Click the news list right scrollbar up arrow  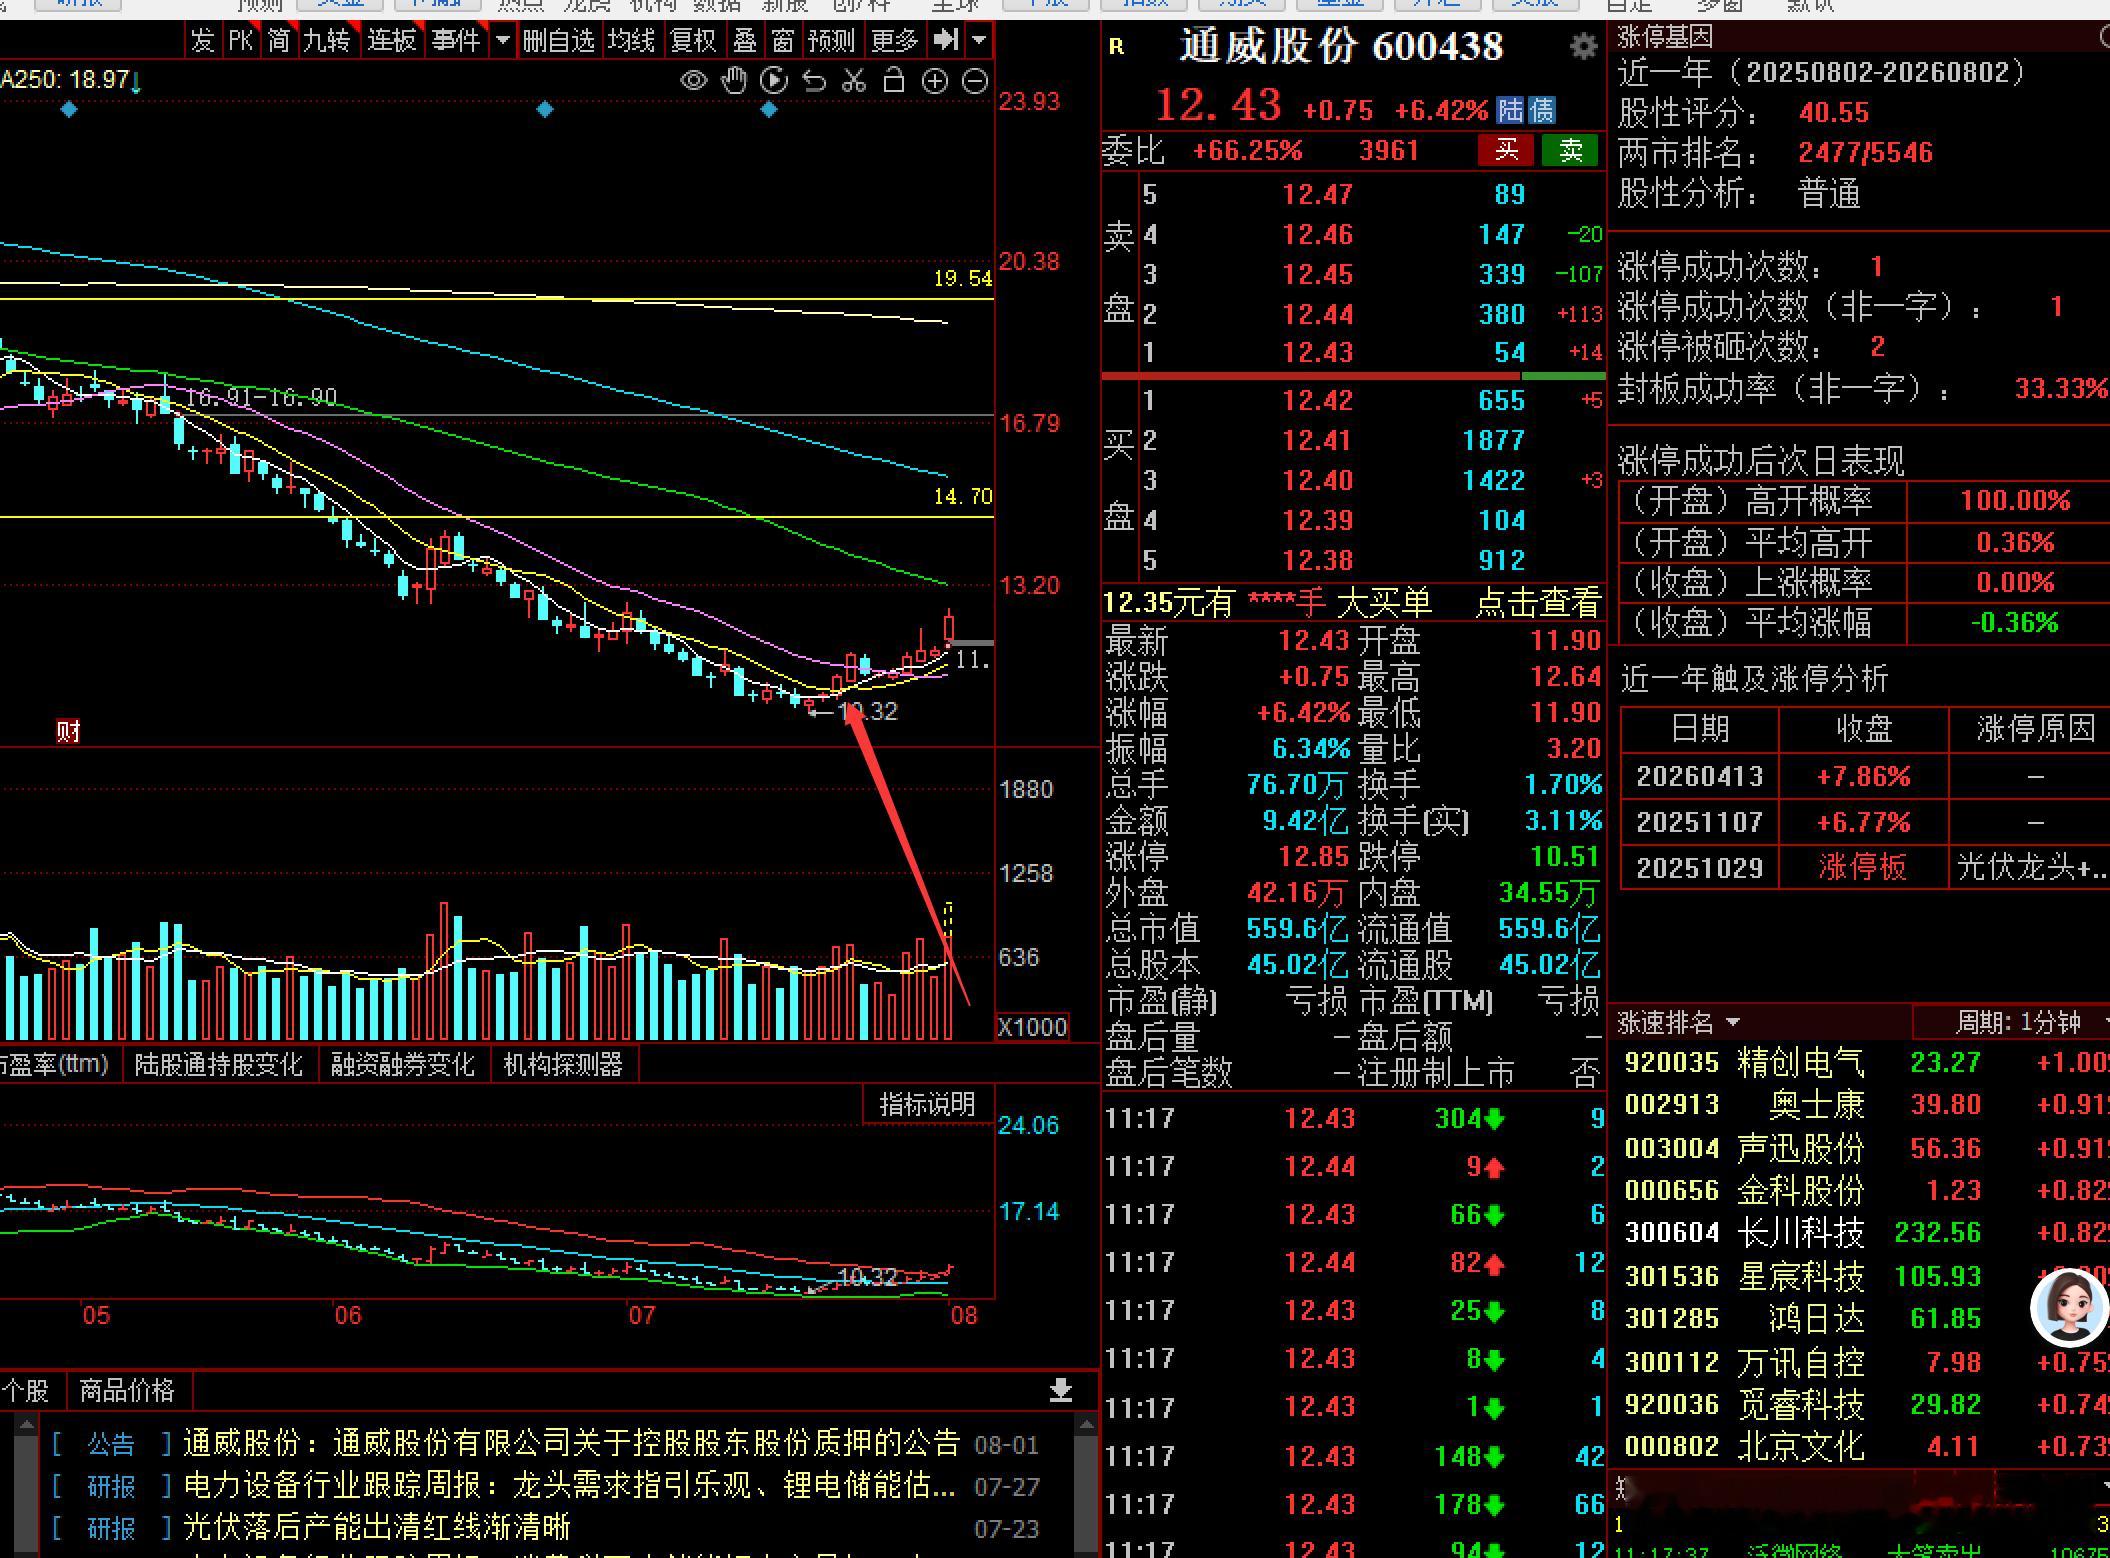pyautogui.click(x=1085, y=1424)
